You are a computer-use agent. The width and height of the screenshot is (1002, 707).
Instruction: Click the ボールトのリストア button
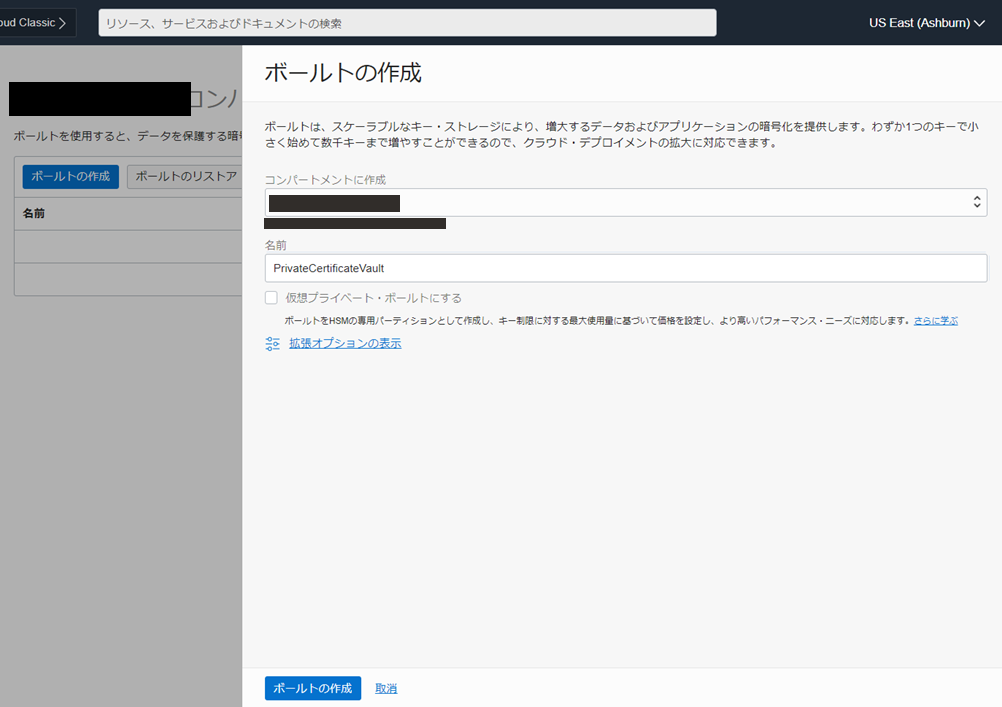185,177
